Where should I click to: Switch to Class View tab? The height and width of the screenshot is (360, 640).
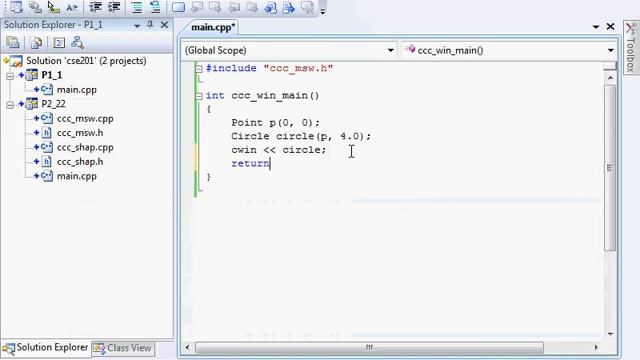[x=123, y=348]
